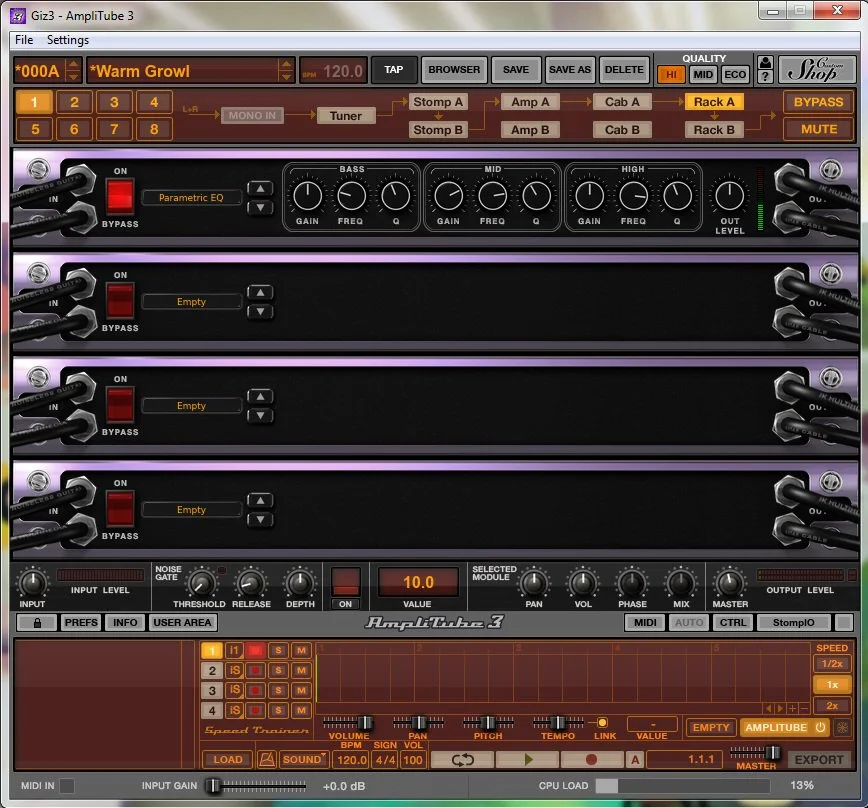Open the fourth rack slot Empty selector
Screen dimensions: 868x808
(x=191, y=510)
